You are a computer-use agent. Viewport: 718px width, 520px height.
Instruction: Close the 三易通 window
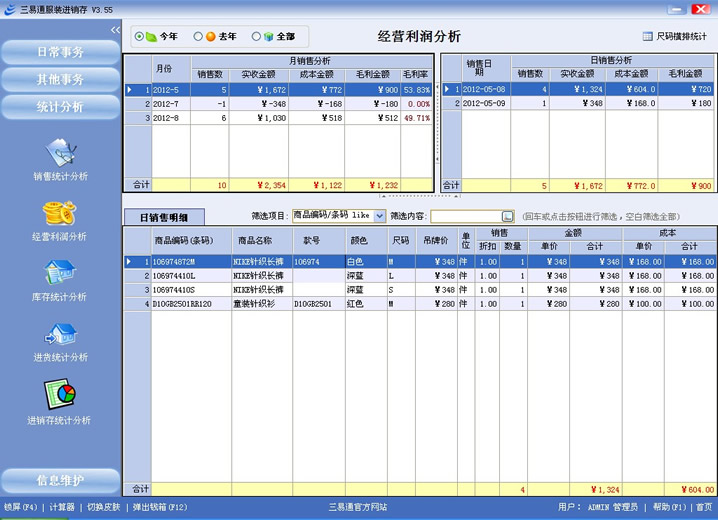[x=701, y=9]
